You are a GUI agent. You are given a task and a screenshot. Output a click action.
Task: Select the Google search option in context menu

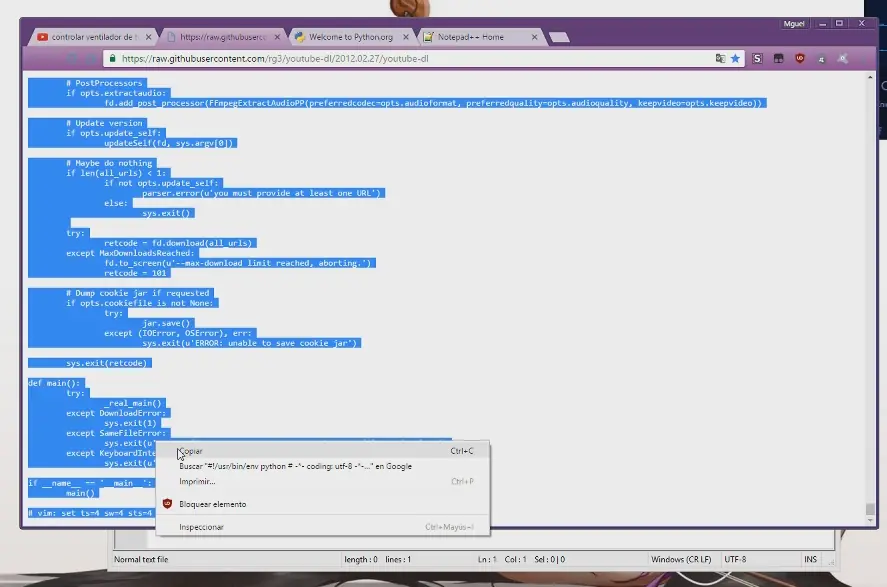point(322,466)
